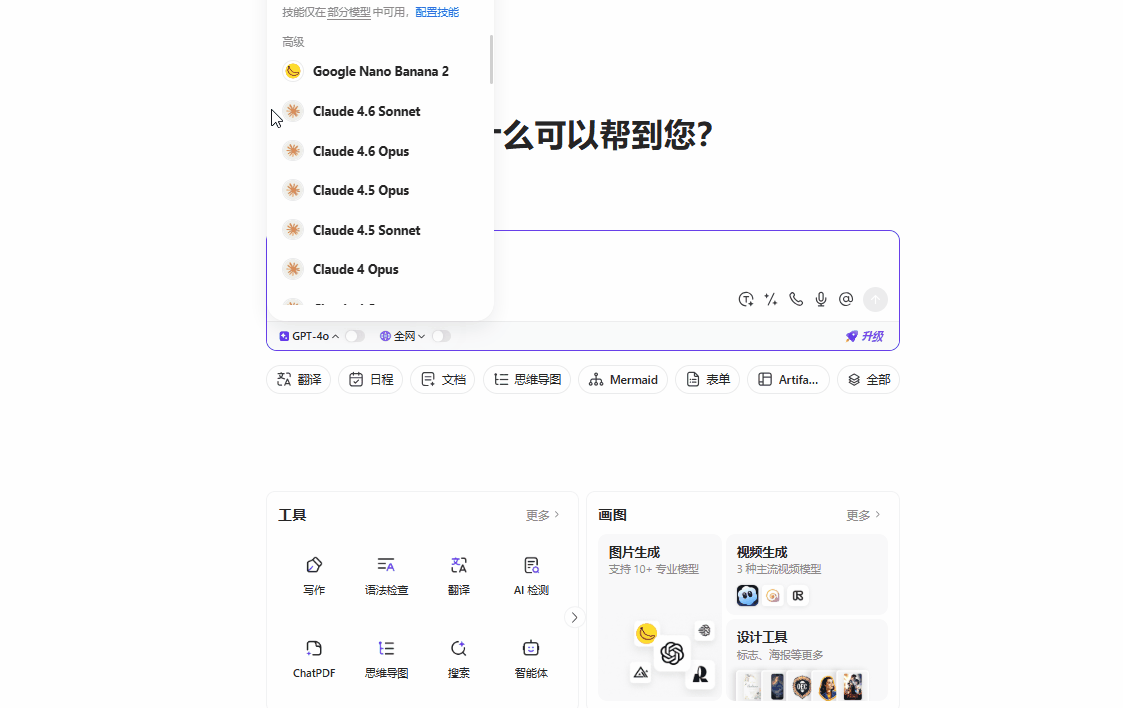
Task: Select the 表单 quick action chip
Action: tap(708, 379)
